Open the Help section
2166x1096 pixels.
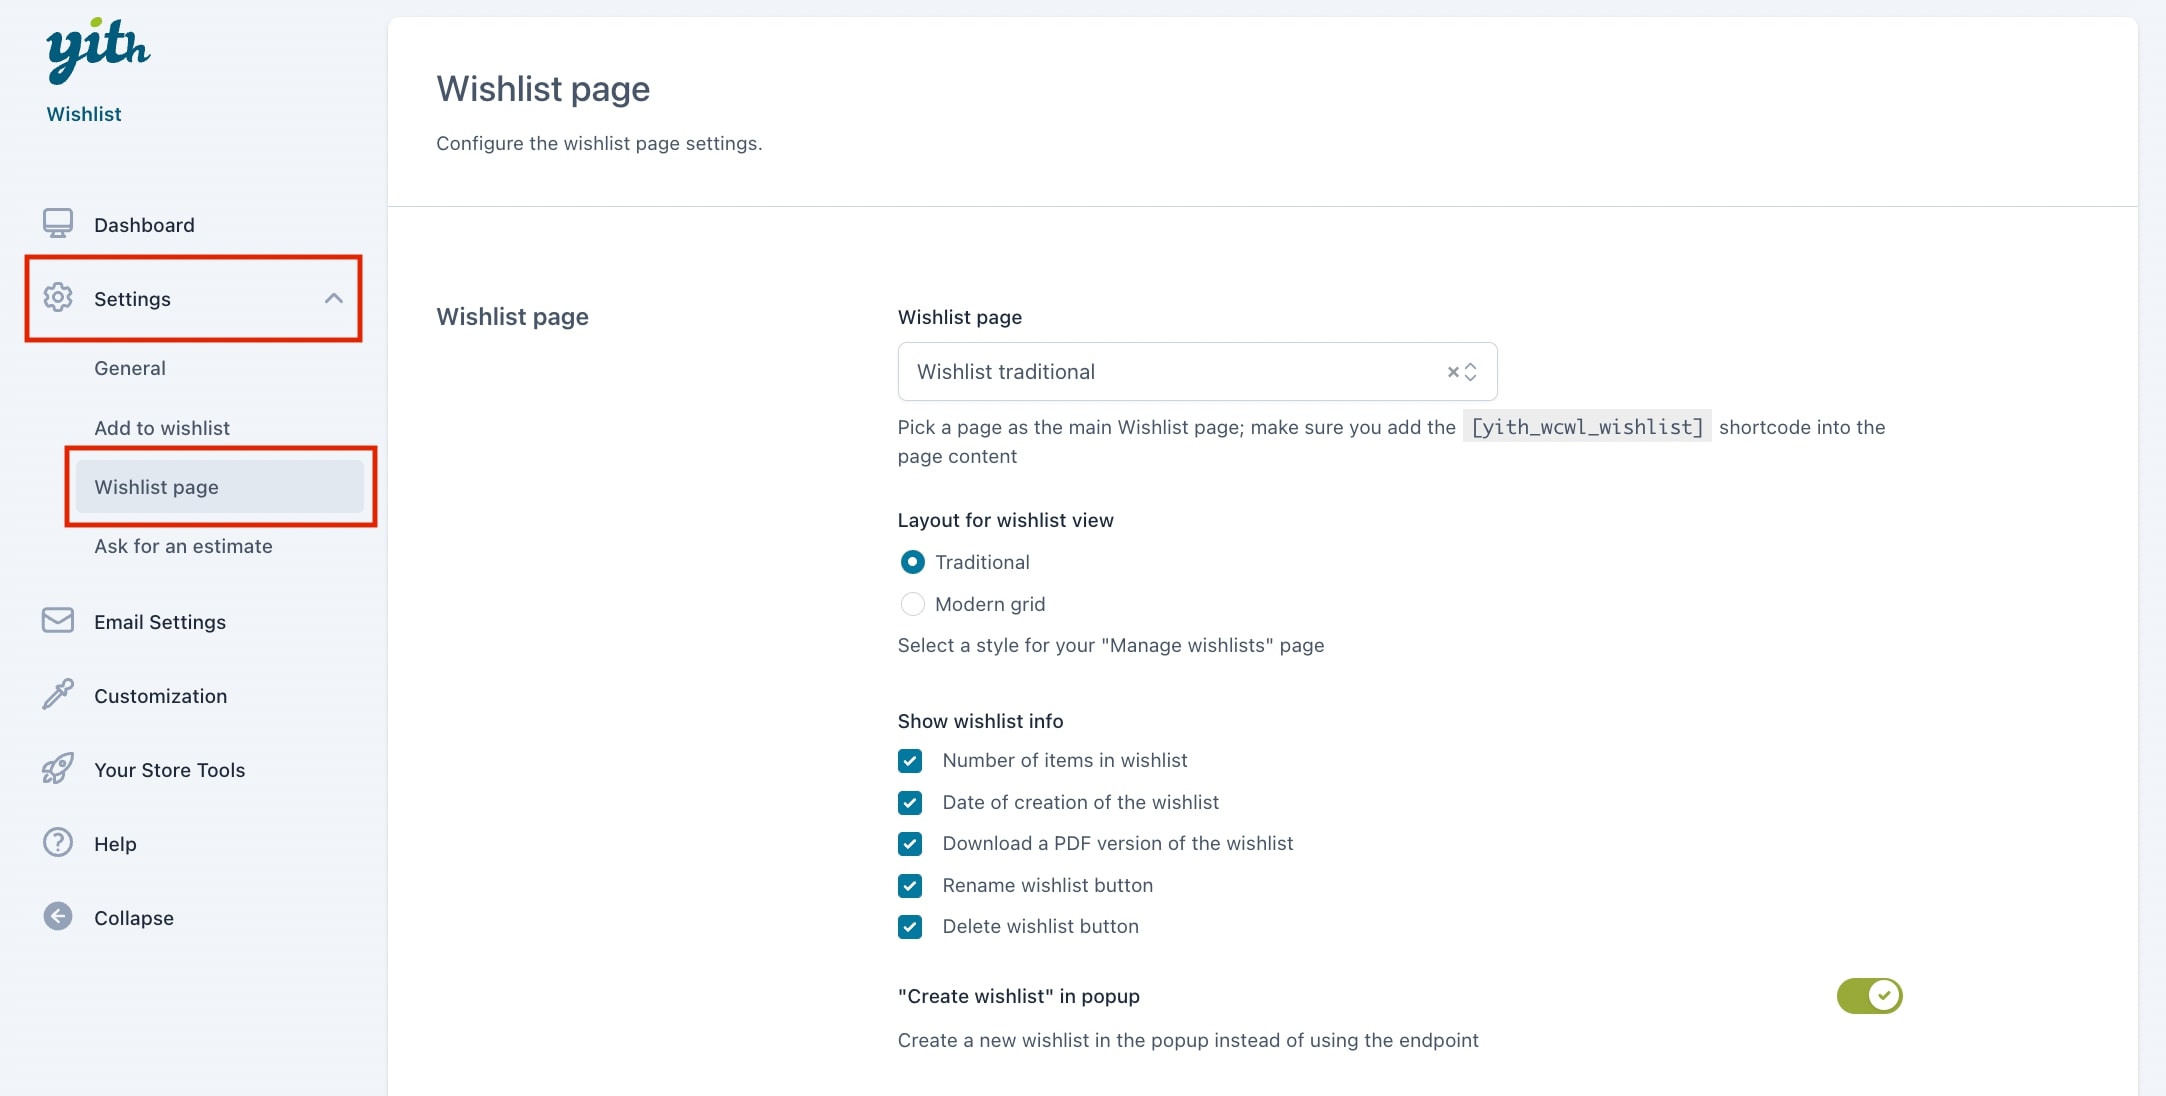point(115,844)
